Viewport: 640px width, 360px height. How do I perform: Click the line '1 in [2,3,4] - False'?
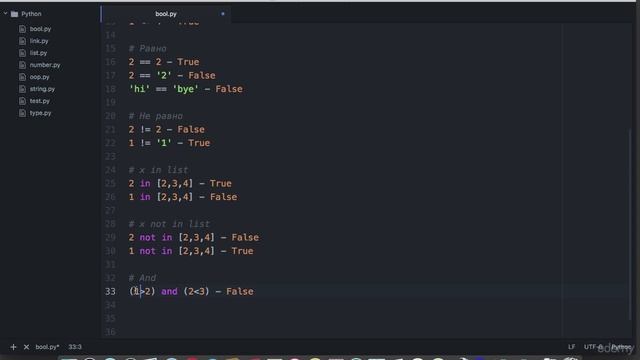[x=183, y=197]
